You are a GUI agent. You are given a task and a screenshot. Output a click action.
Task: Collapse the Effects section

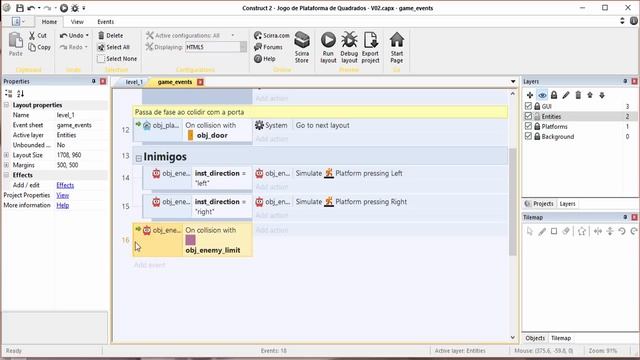7,175
